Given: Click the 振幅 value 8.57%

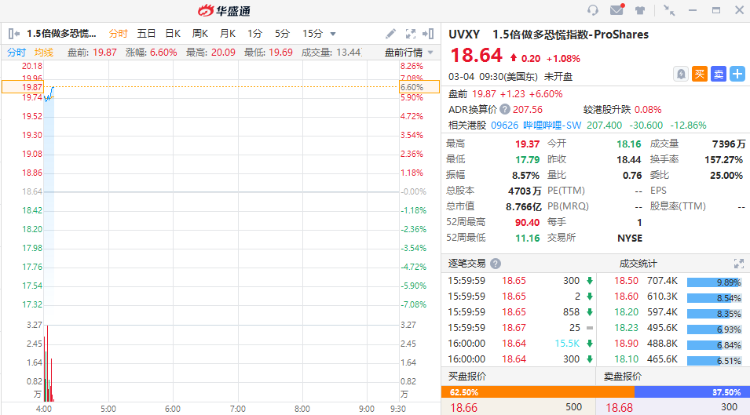Looking at the screenshot, I should (526, 175).
